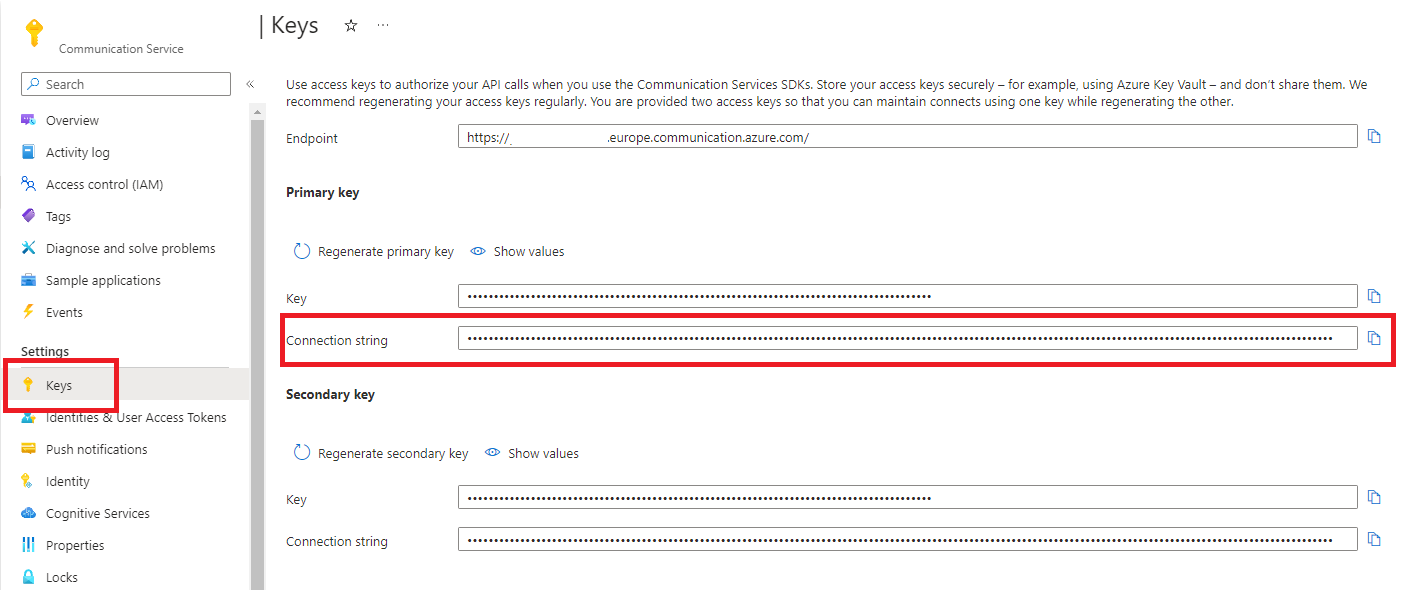Favorite the Keys page with the star
Viewport: 1418px width, 590px height.
[x=351, y=26]
